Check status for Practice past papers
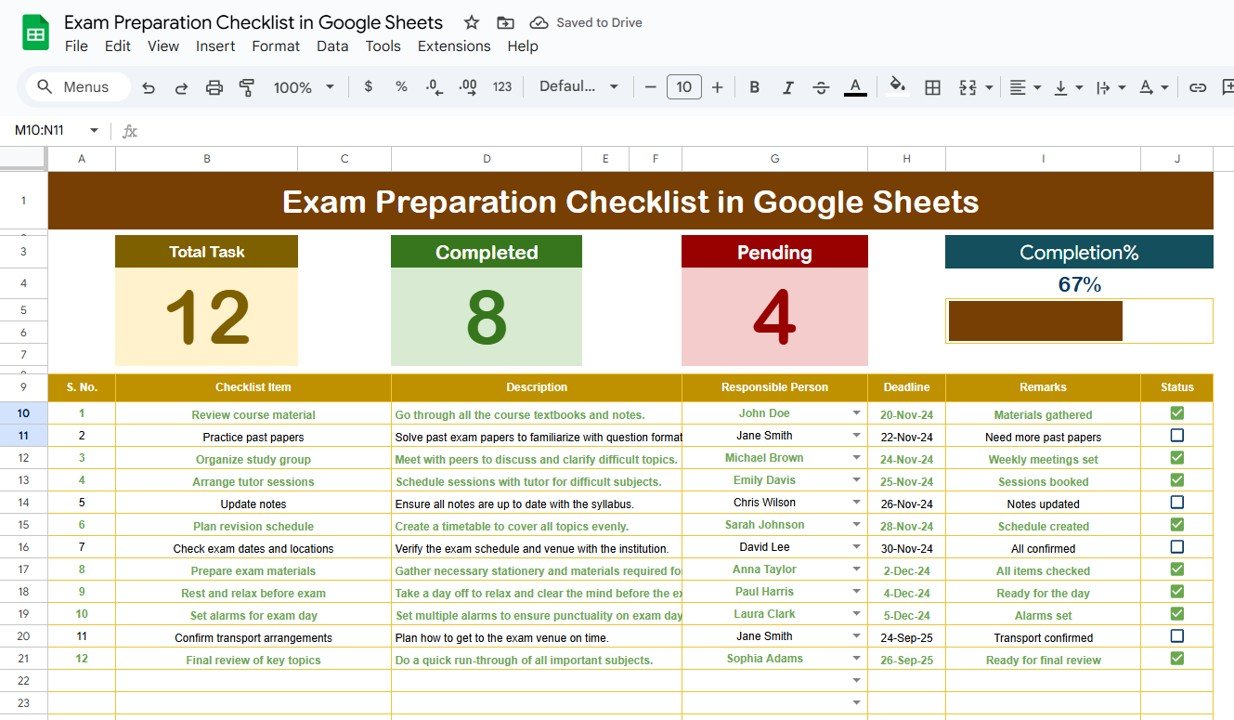Viewport: 1234px width, 720px height. (1177, 435)
